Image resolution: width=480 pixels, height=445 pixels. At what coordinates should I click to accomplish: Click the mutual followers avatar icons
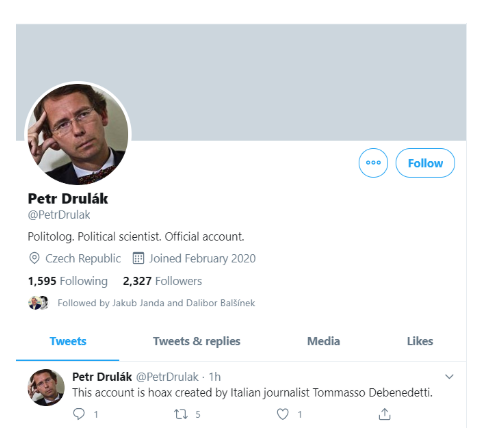pos(38,303)
